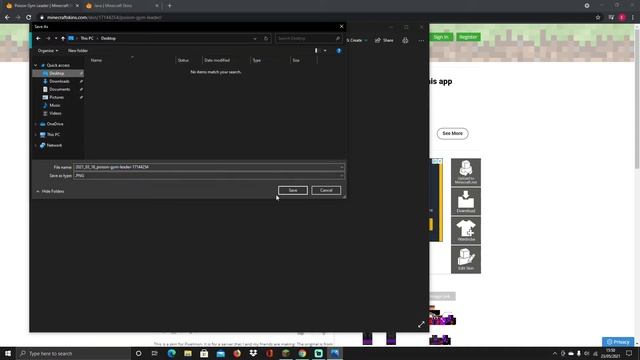Click the Cancel button in Save As dialog
The height and width of the screenshot is (360, 640).
(326, 190)
